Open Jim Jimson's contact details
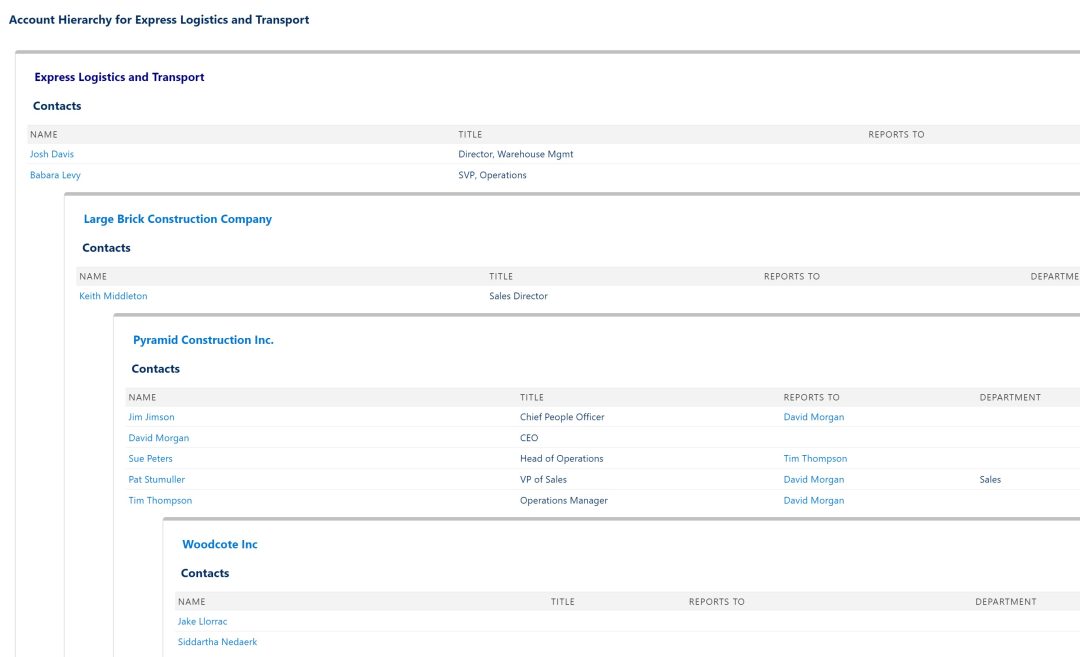This screenshot has height=657, width=1080. click(x=151, y=417)
